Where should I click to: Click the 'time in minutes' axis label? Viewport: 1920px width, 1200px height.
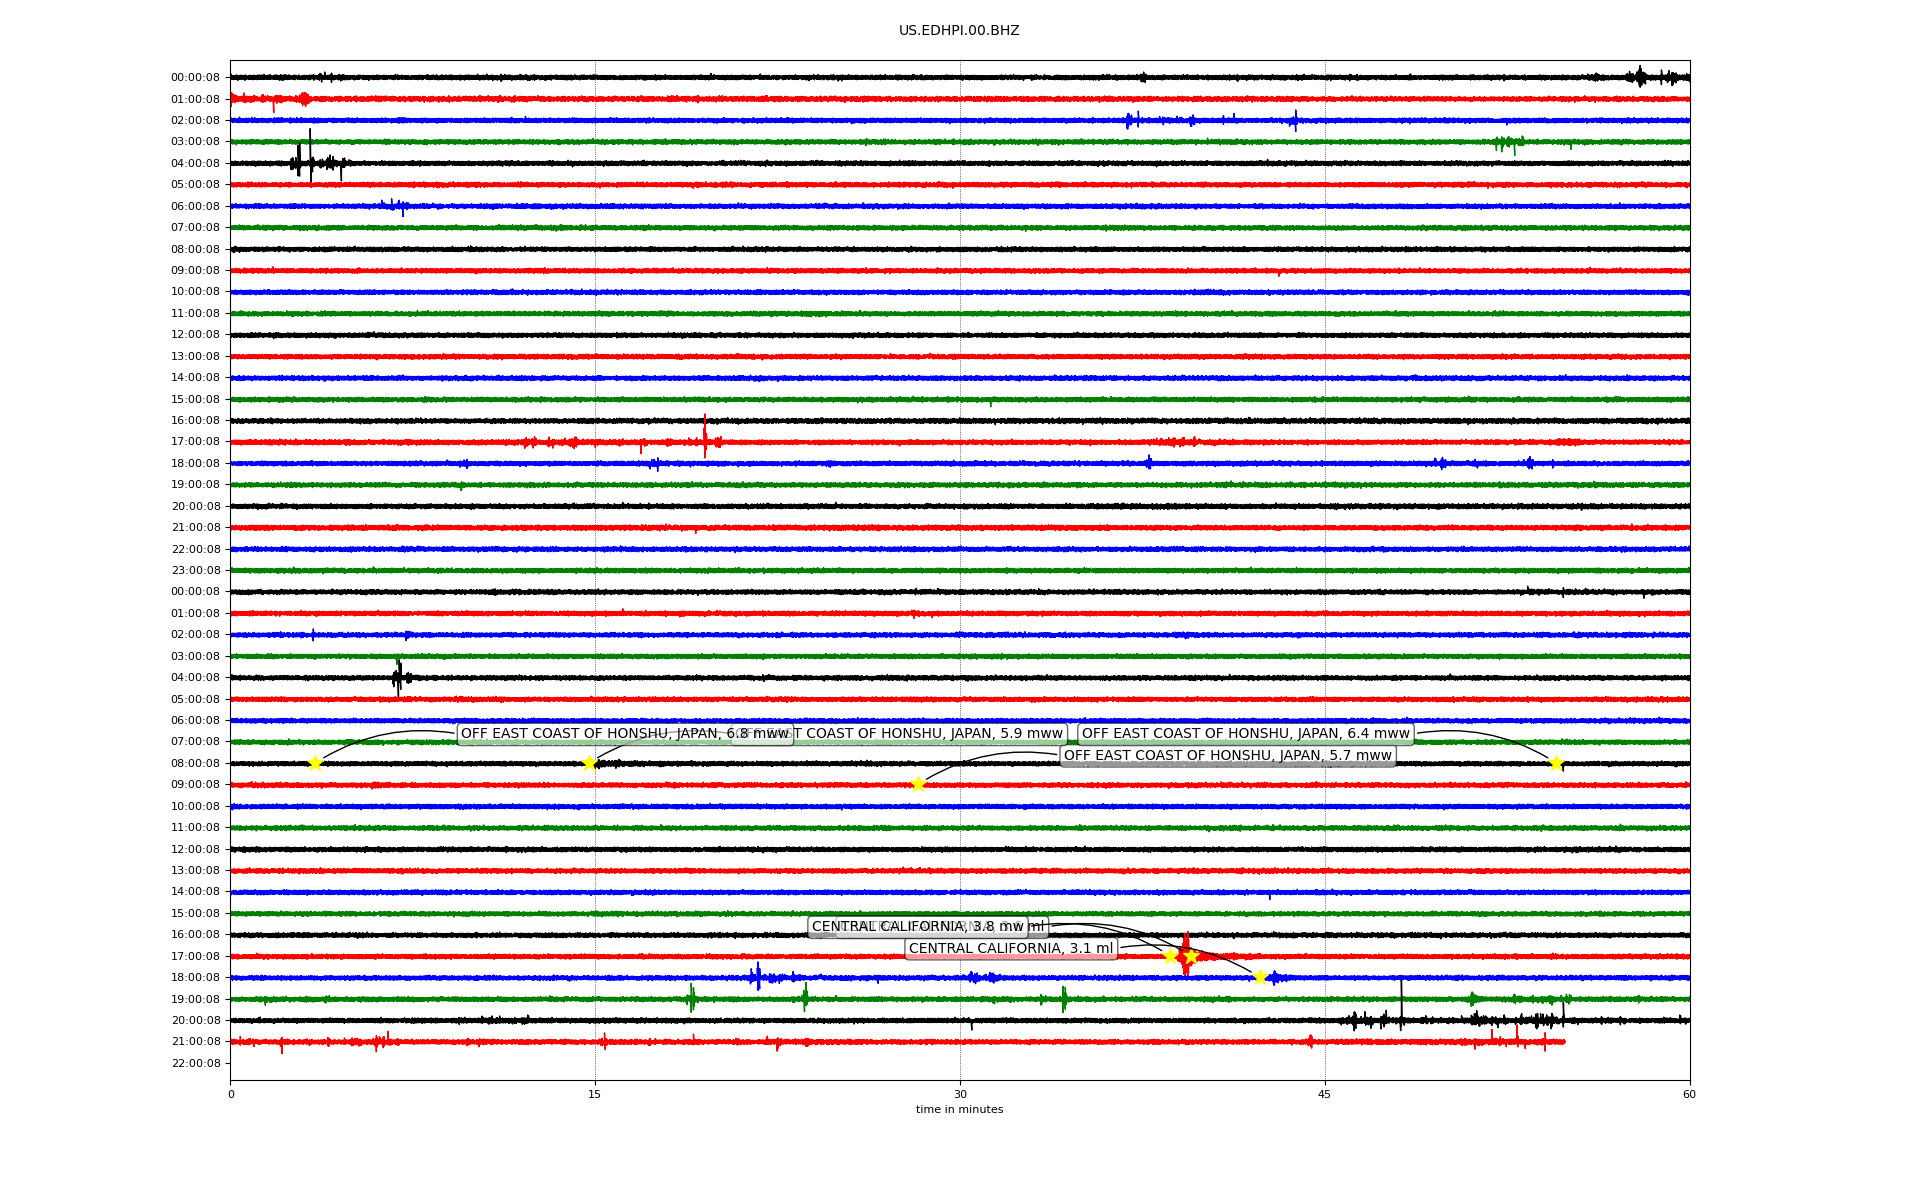tap(959, 1109)
